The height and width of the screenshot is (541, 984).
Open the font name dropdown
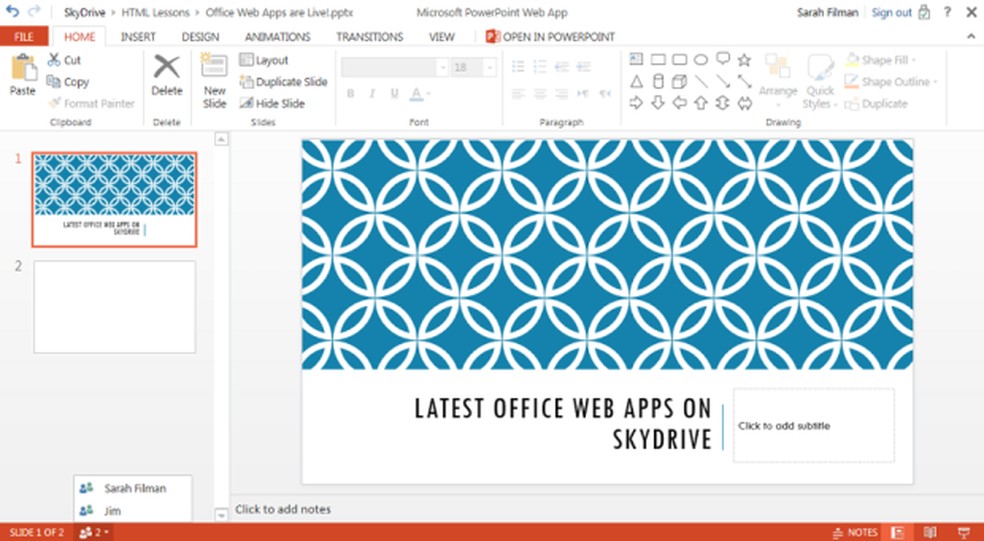point(443,67)
